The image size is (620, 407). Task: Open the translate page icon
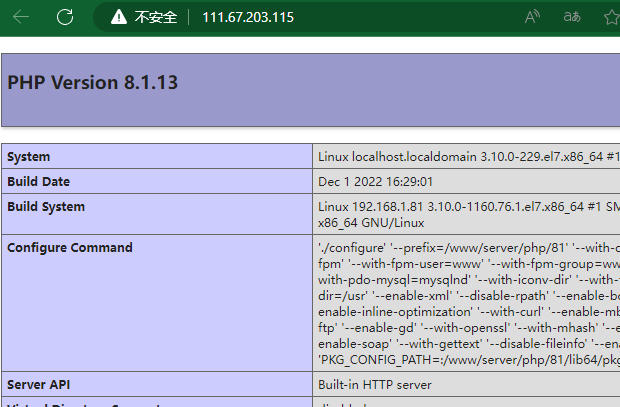point(572,17)
